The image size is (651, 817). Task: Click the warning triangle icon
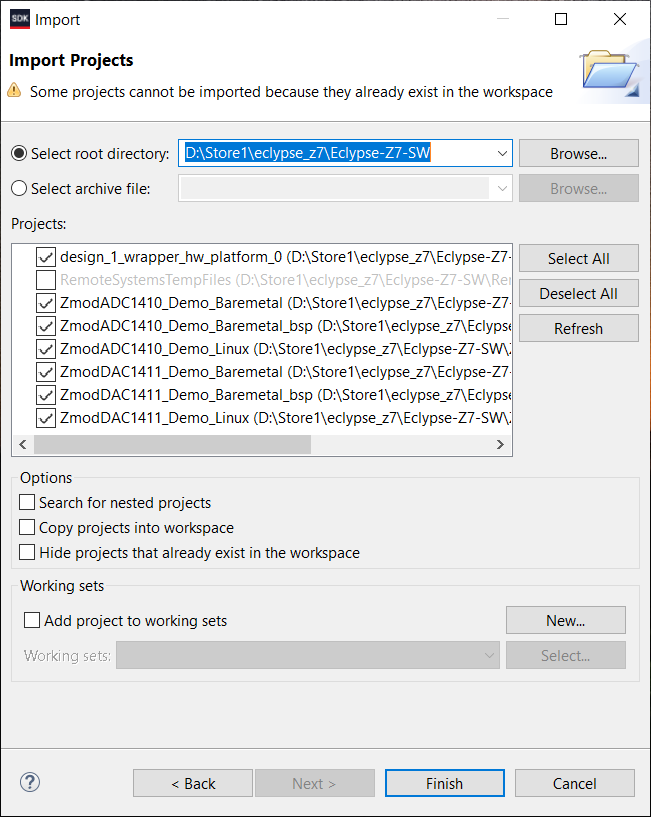tap(14, 90)
